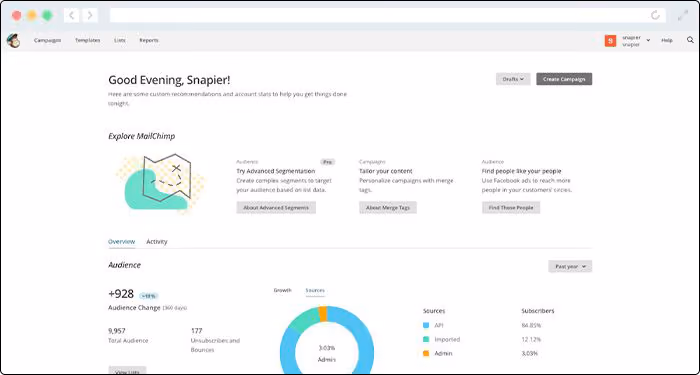This screenshot has height=375, width=700.
Task: Switch to the Overview tab
Action: click(121, 242)
